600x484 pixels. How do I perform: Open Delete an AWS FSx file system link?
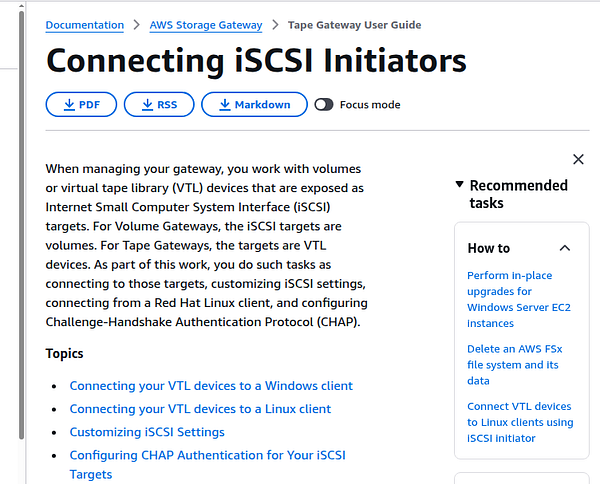point(515,365)
